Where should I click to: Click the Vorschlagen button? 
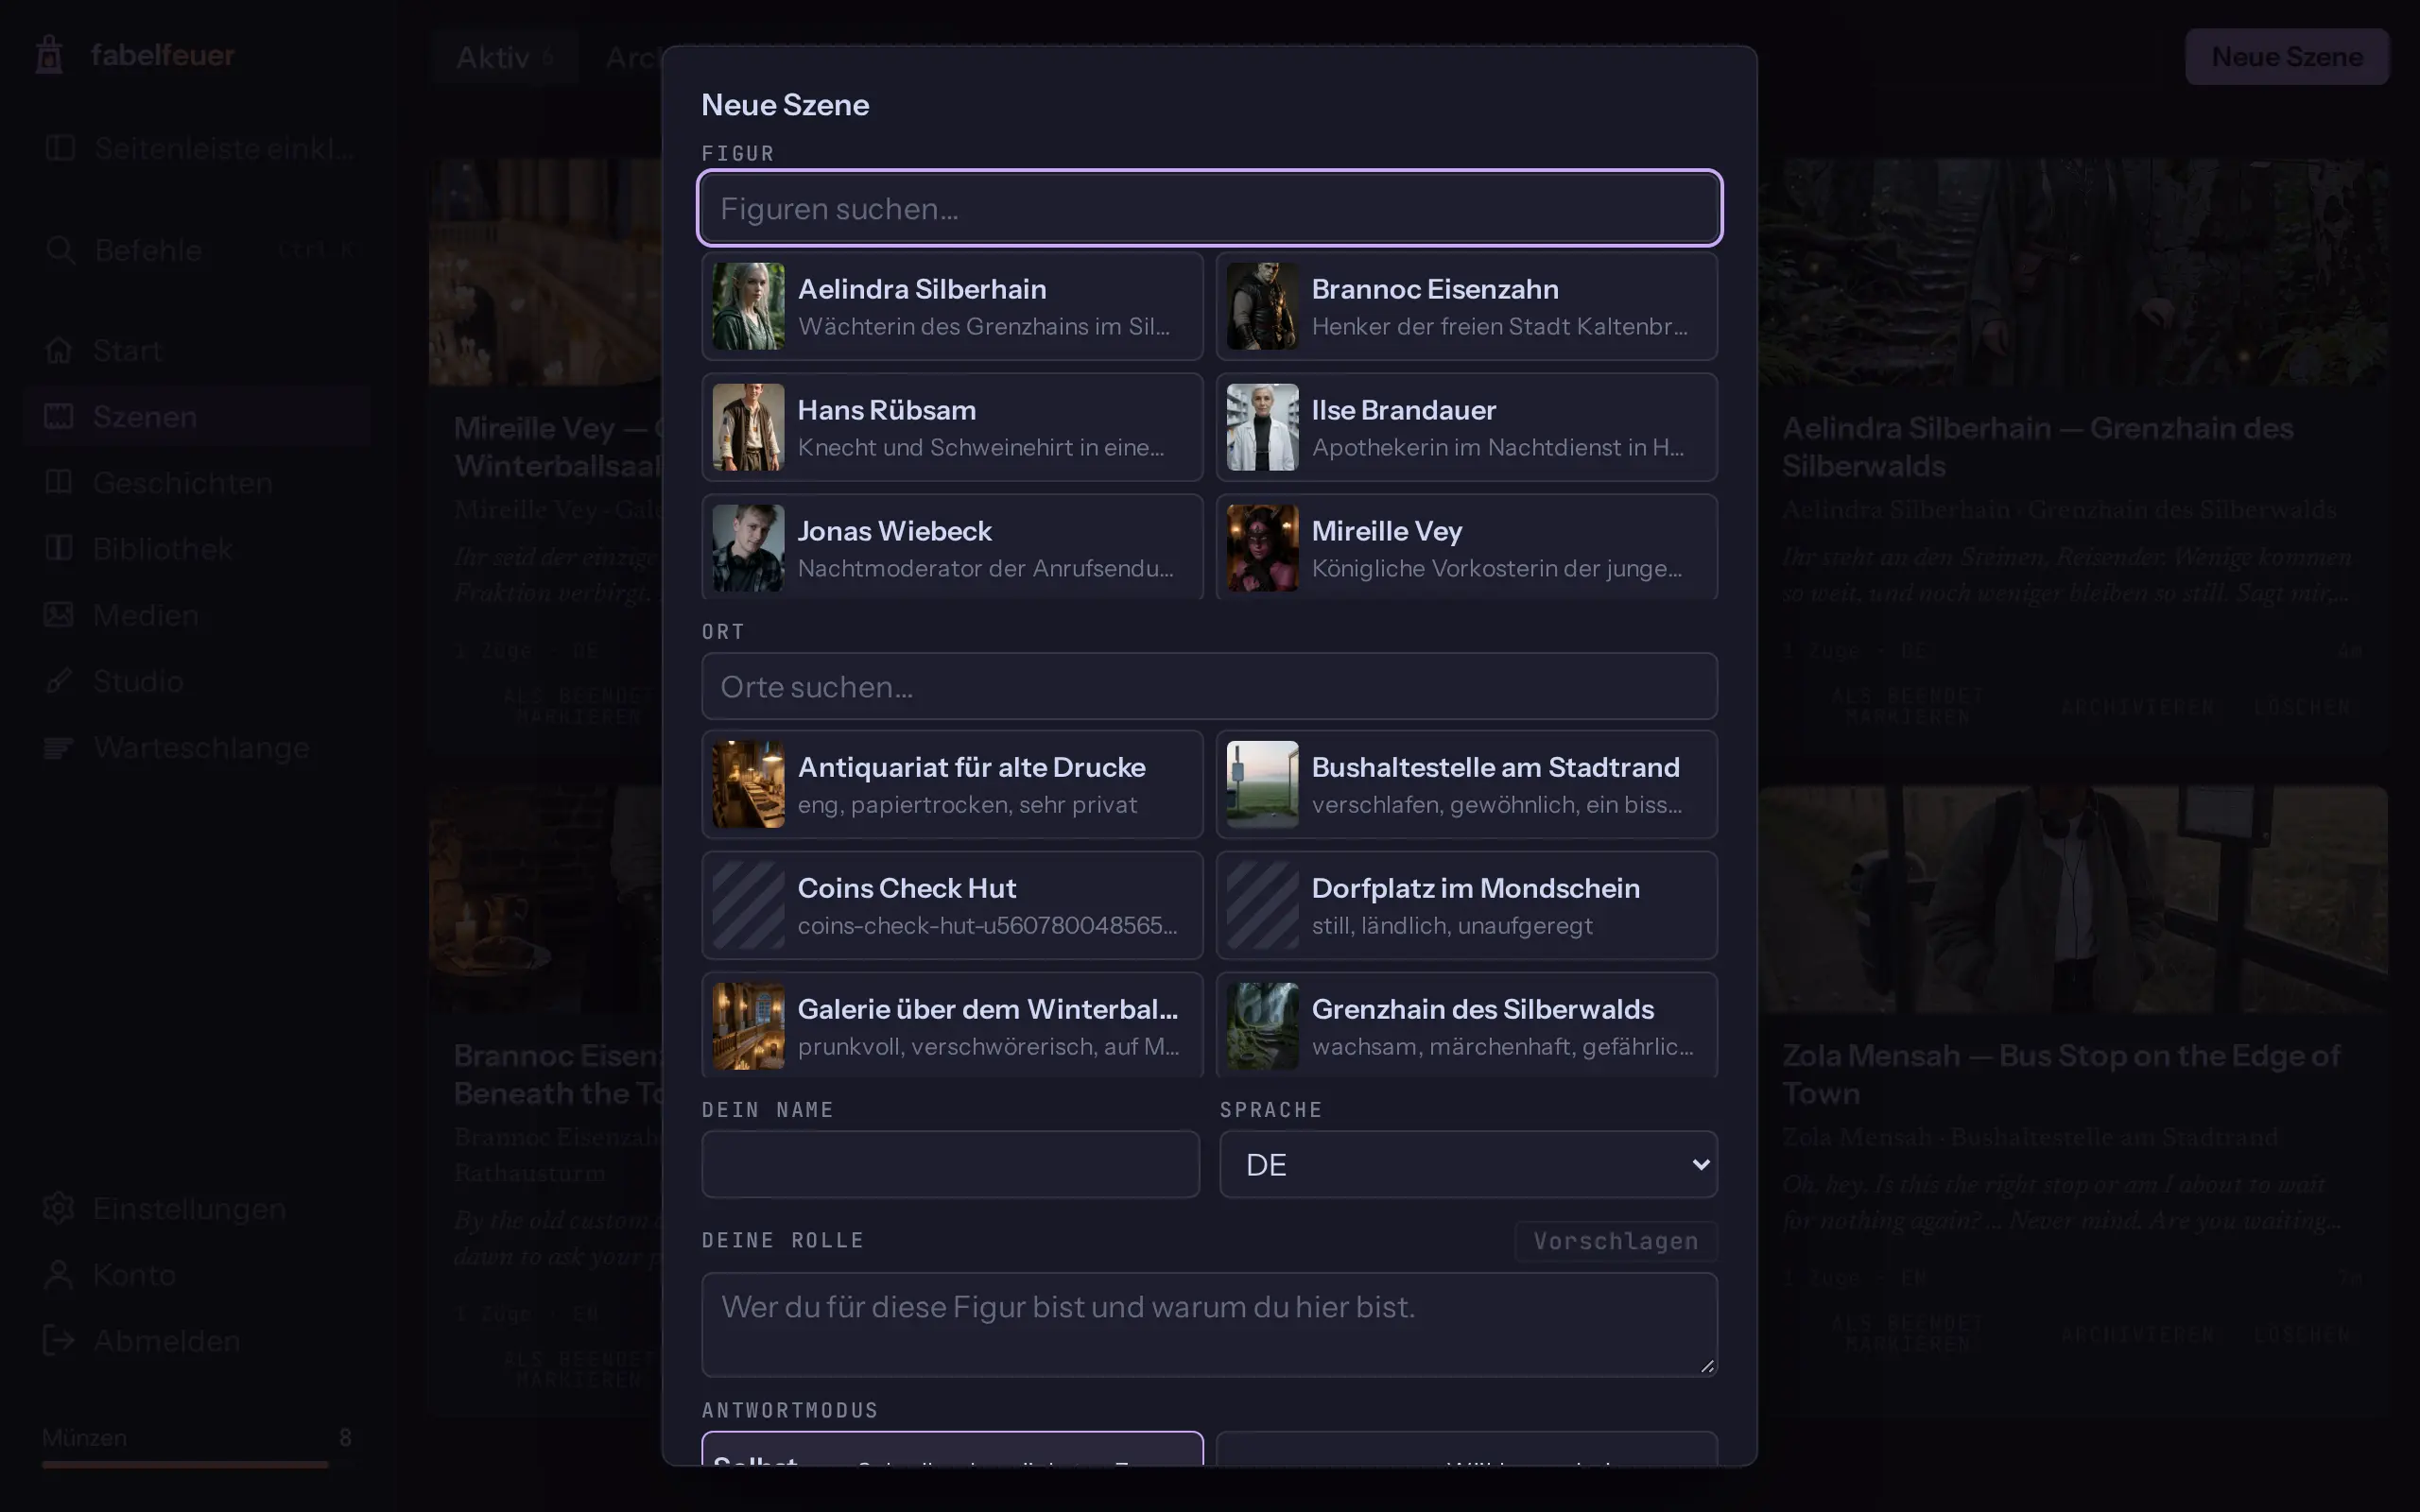pos(1615,1241)
